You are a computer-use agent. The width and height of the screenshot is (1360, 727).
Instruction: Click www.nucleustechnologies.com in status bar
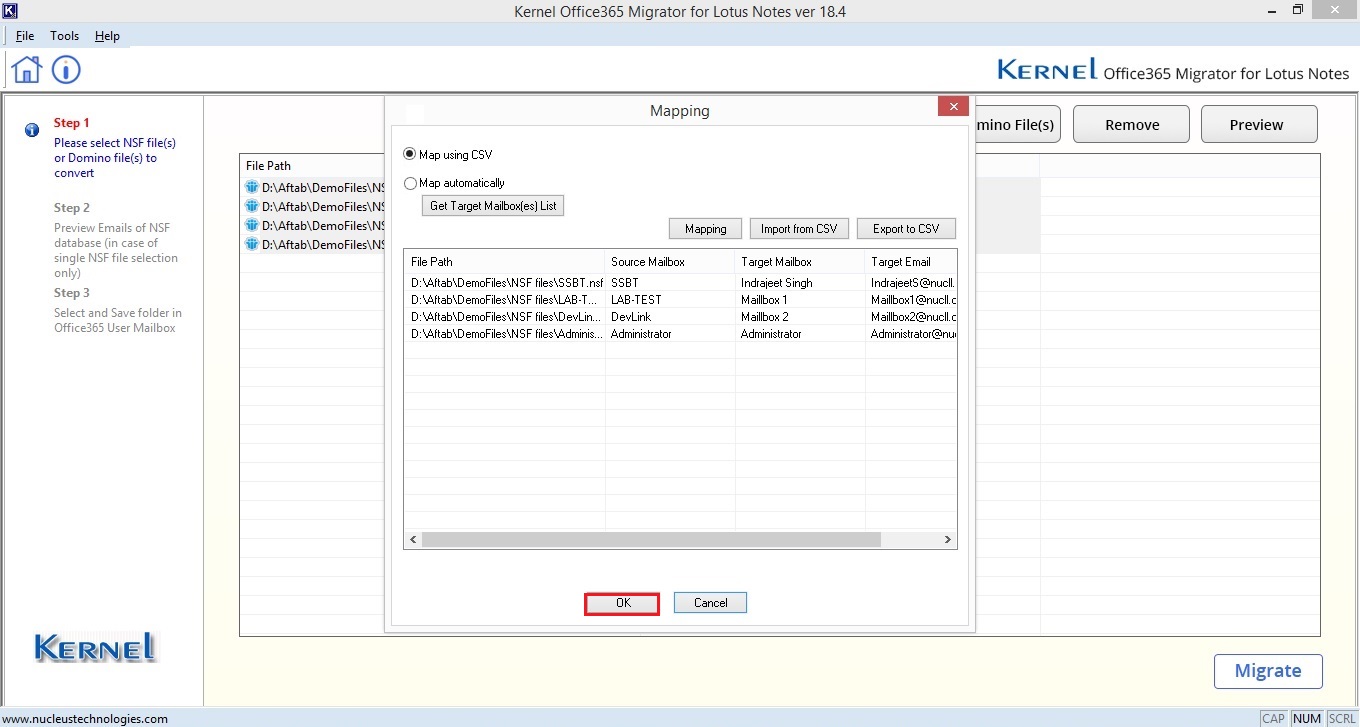tap(85, 718)
